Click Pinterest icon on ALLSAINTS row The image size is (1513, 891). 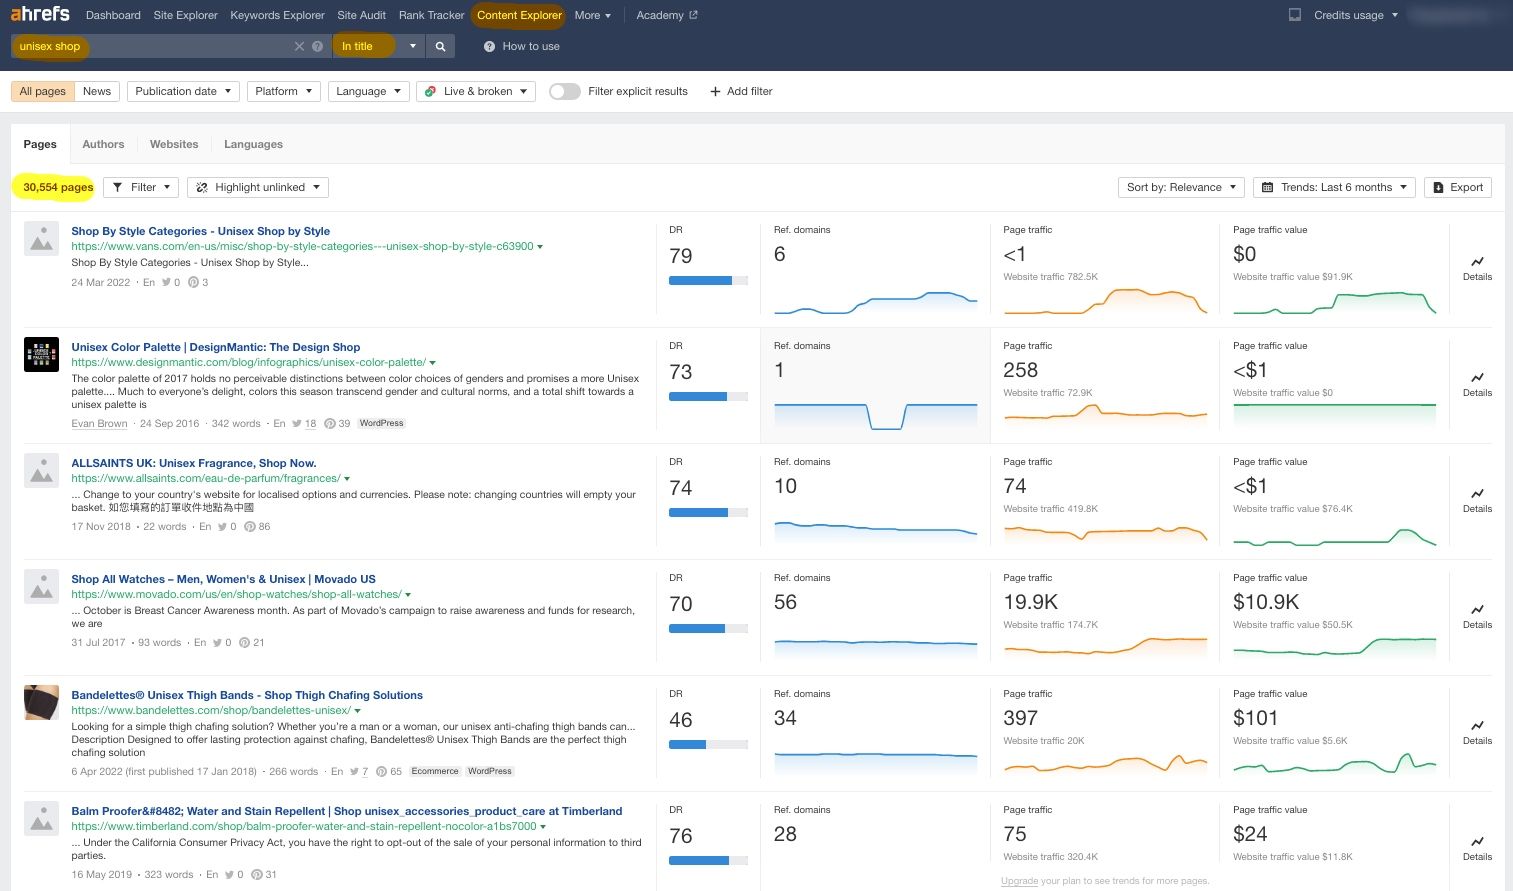(x=249, y=526)
